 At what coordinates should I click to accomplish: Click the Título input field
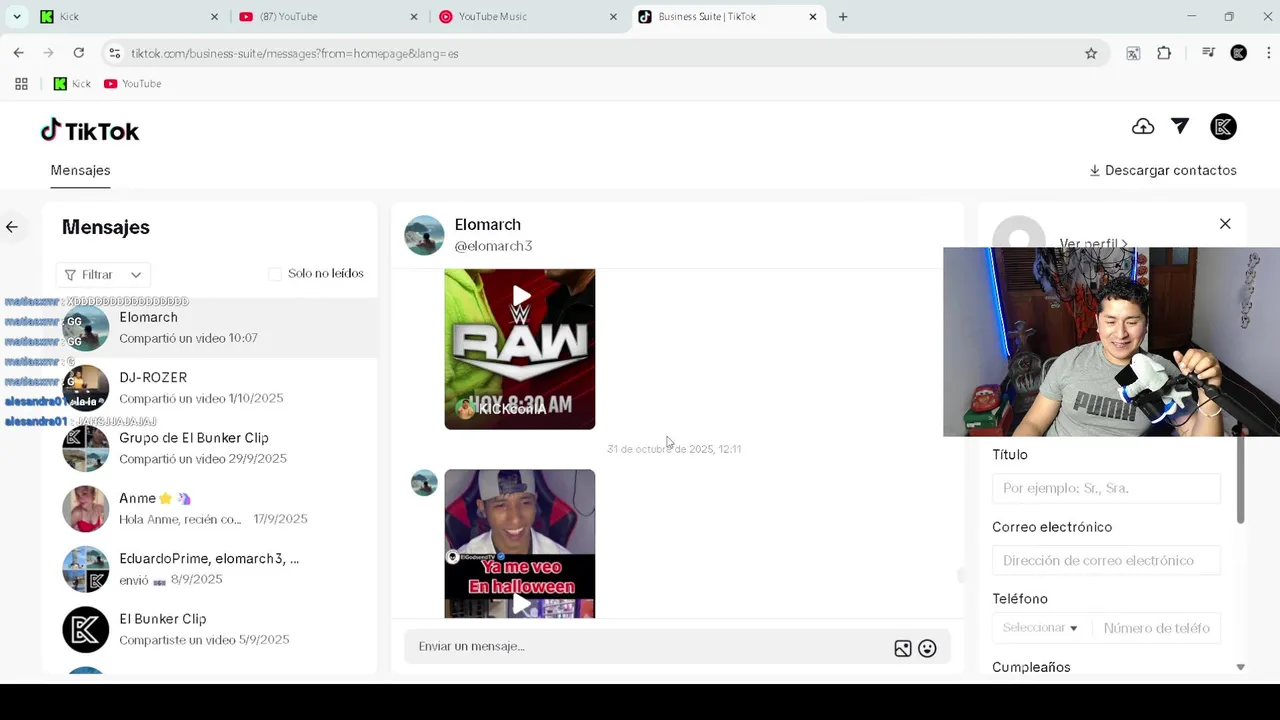click(x=1106, y=488)
